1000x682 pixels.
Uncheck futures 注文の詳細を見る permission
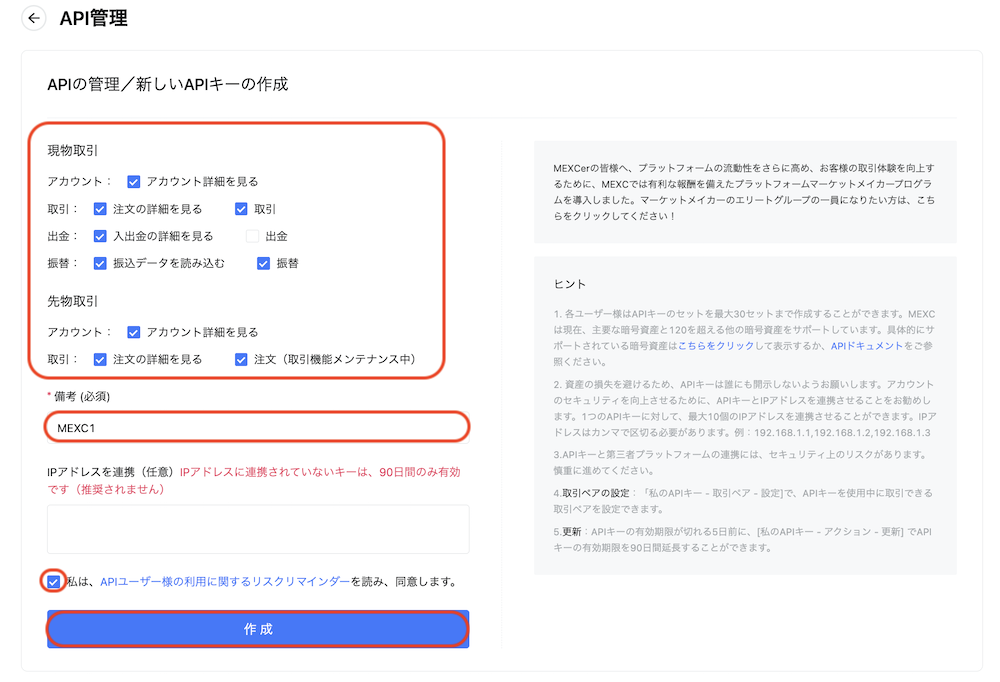(x=100, y=359)
